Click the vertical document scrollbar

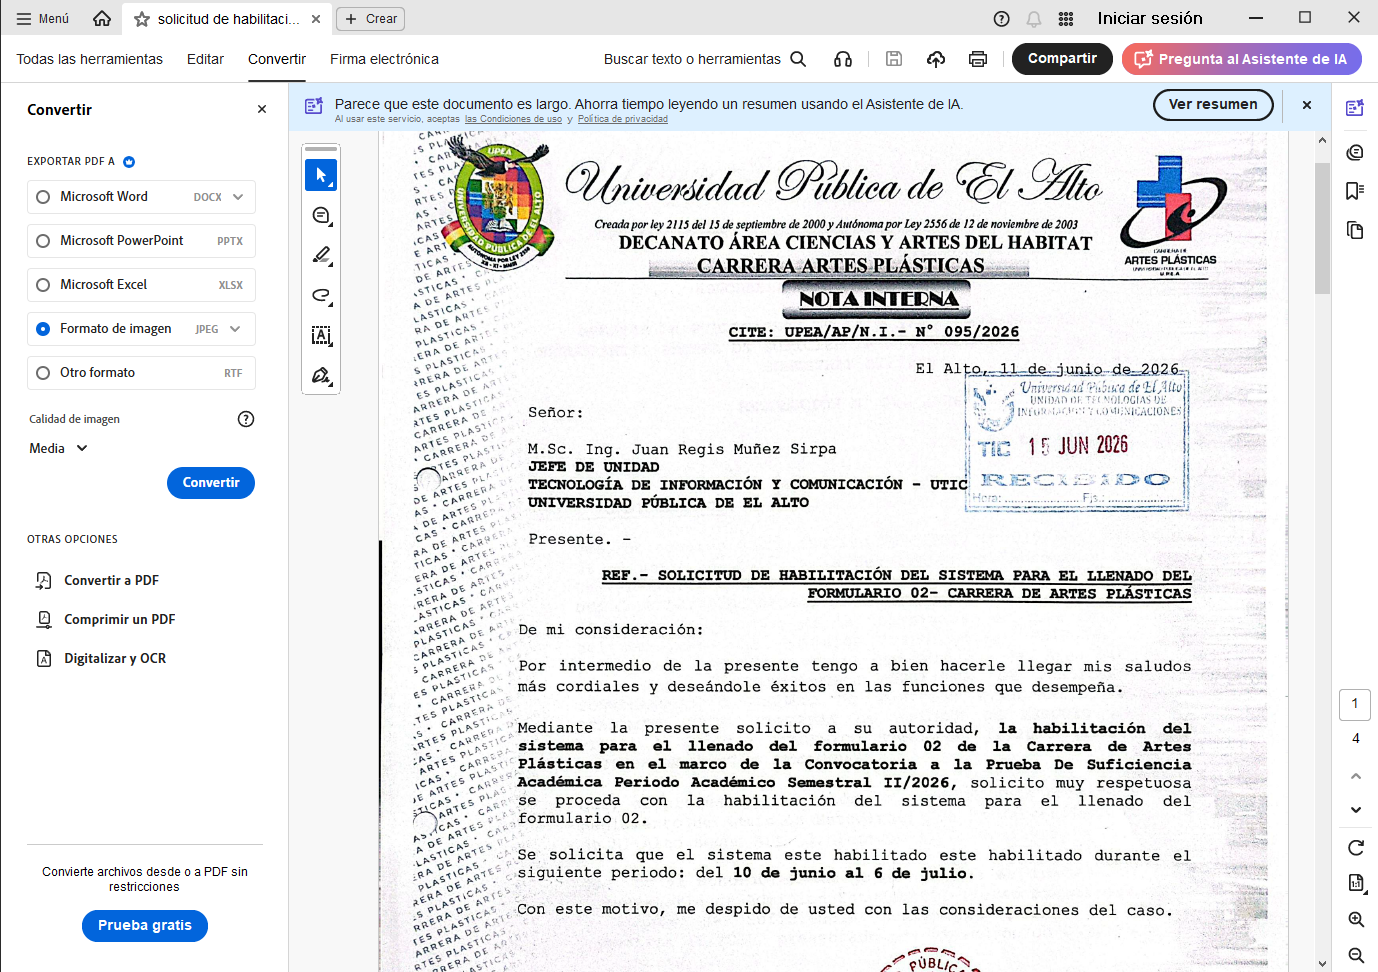[1322, 228]
